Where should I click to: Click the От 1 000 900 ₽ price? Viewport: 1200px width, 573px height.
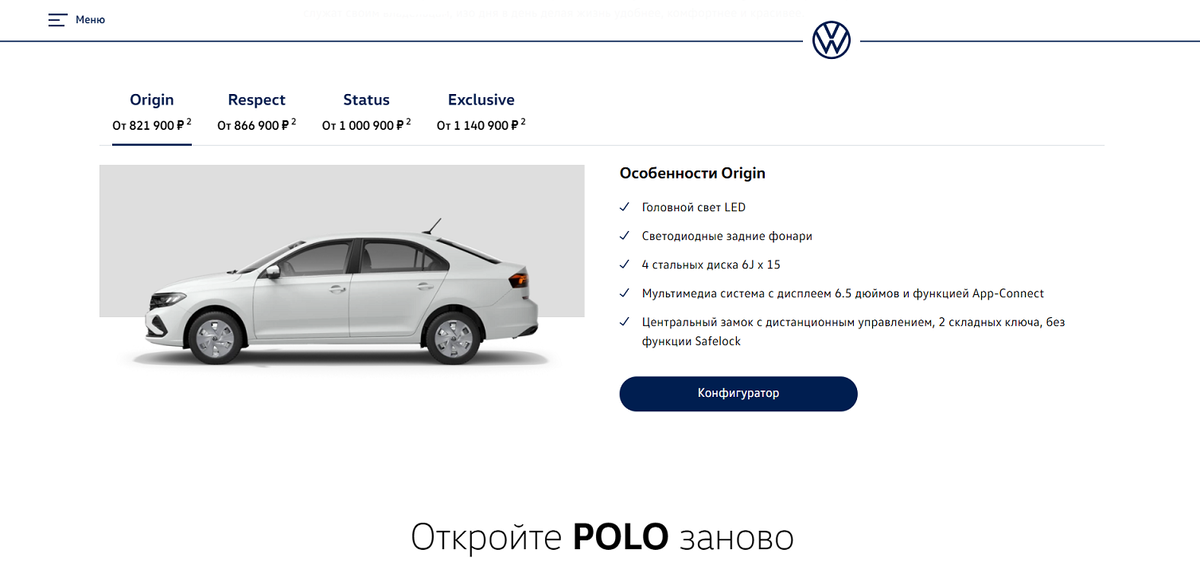(360, 126)
